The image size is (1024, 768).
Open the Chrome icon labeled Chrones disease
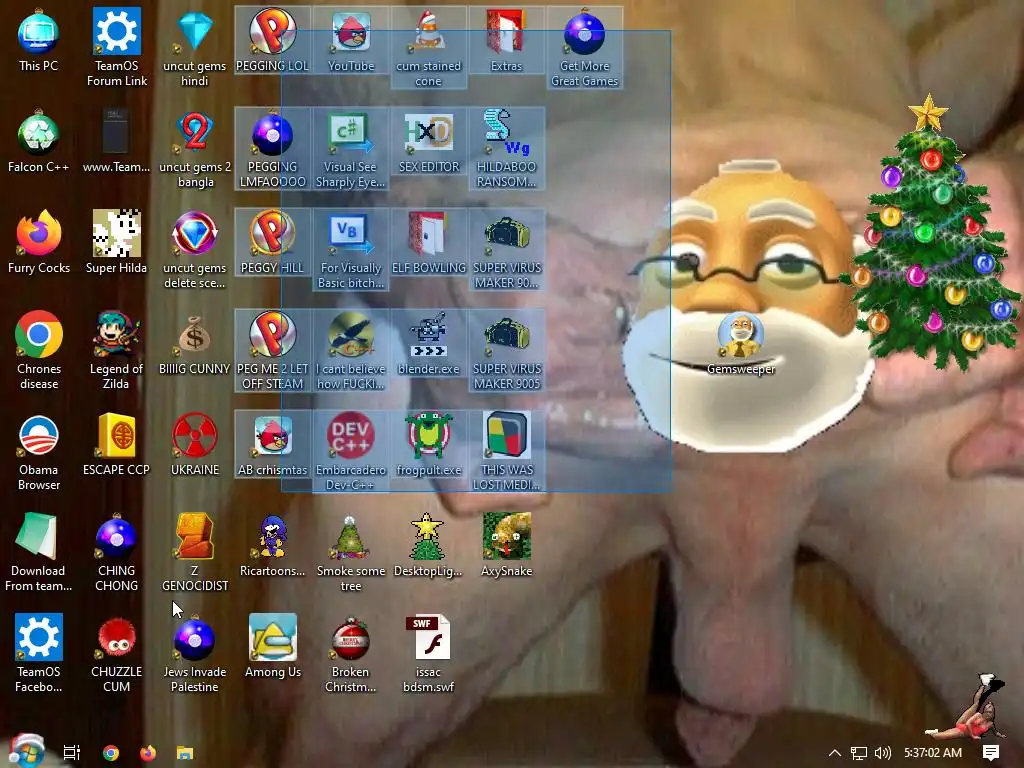tap(39, 351)
